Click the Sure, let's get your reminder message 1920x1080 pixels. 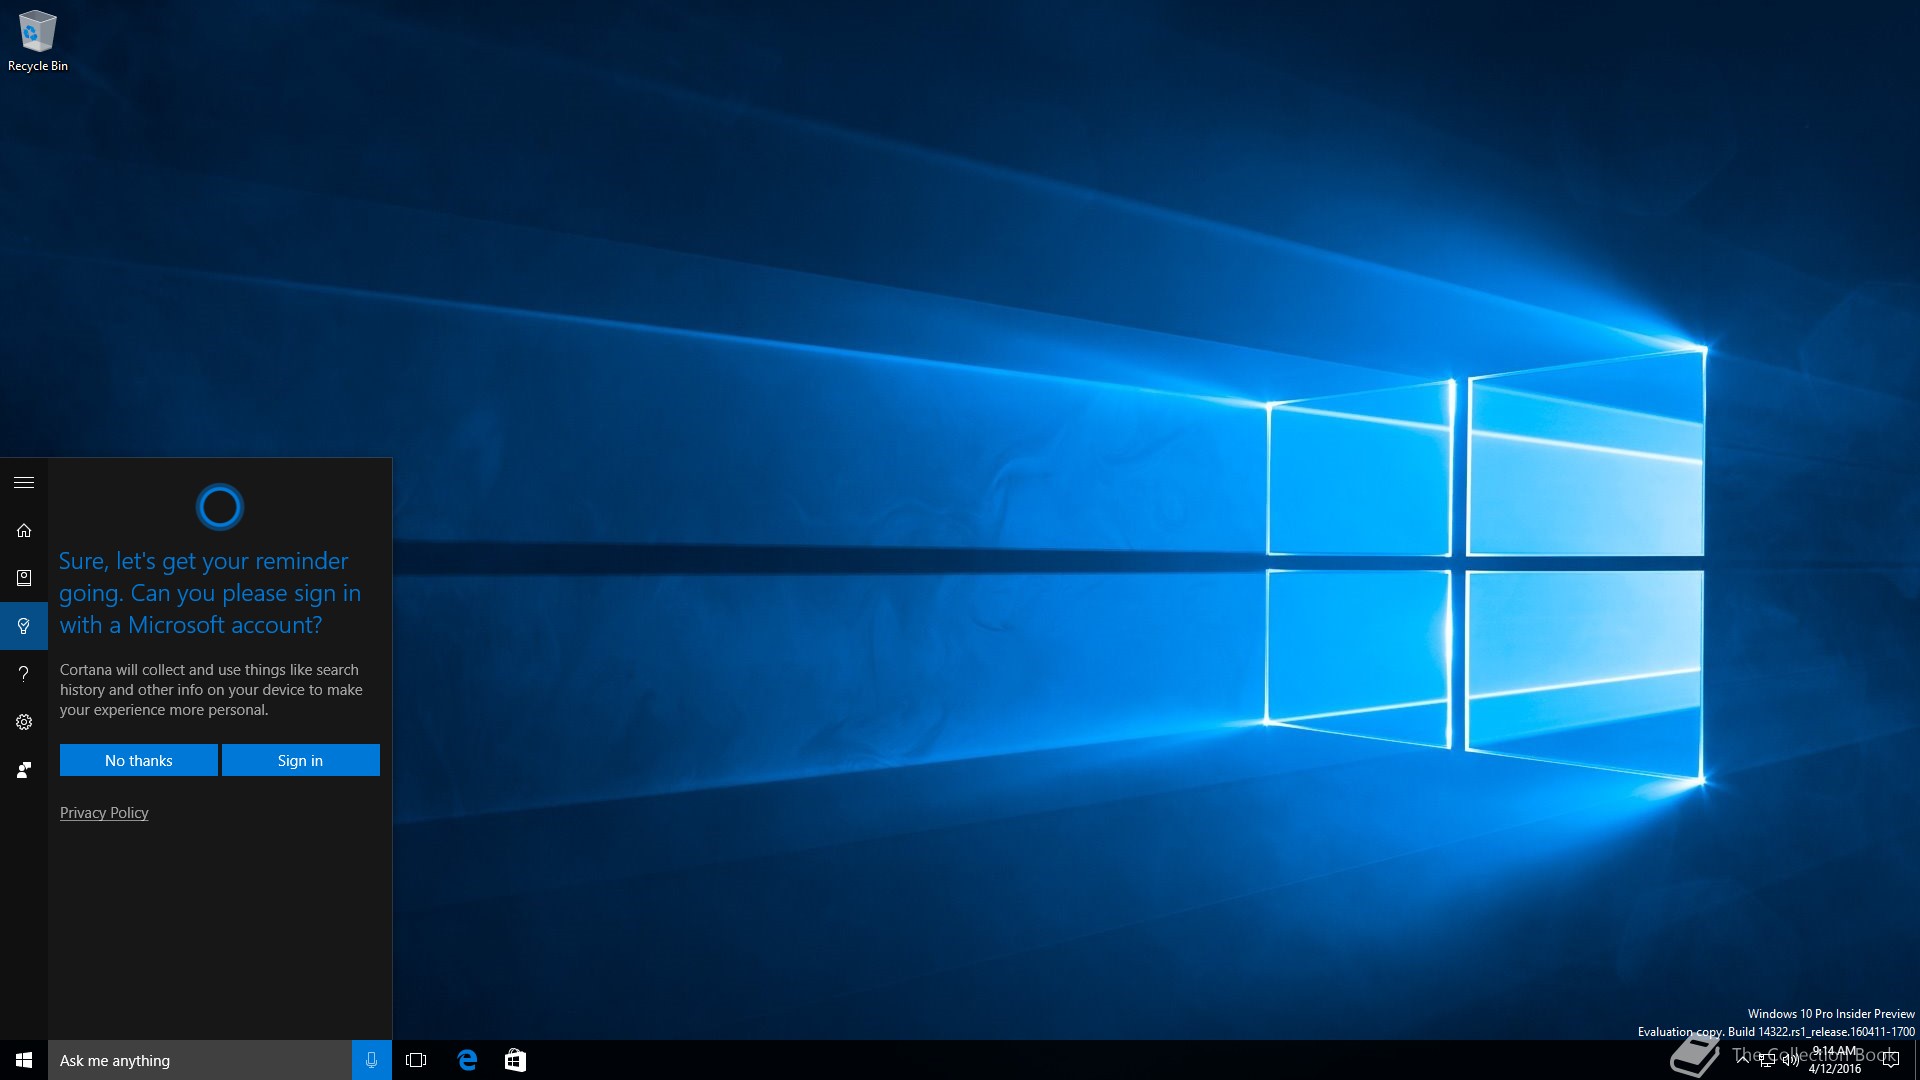coord(210,593)
